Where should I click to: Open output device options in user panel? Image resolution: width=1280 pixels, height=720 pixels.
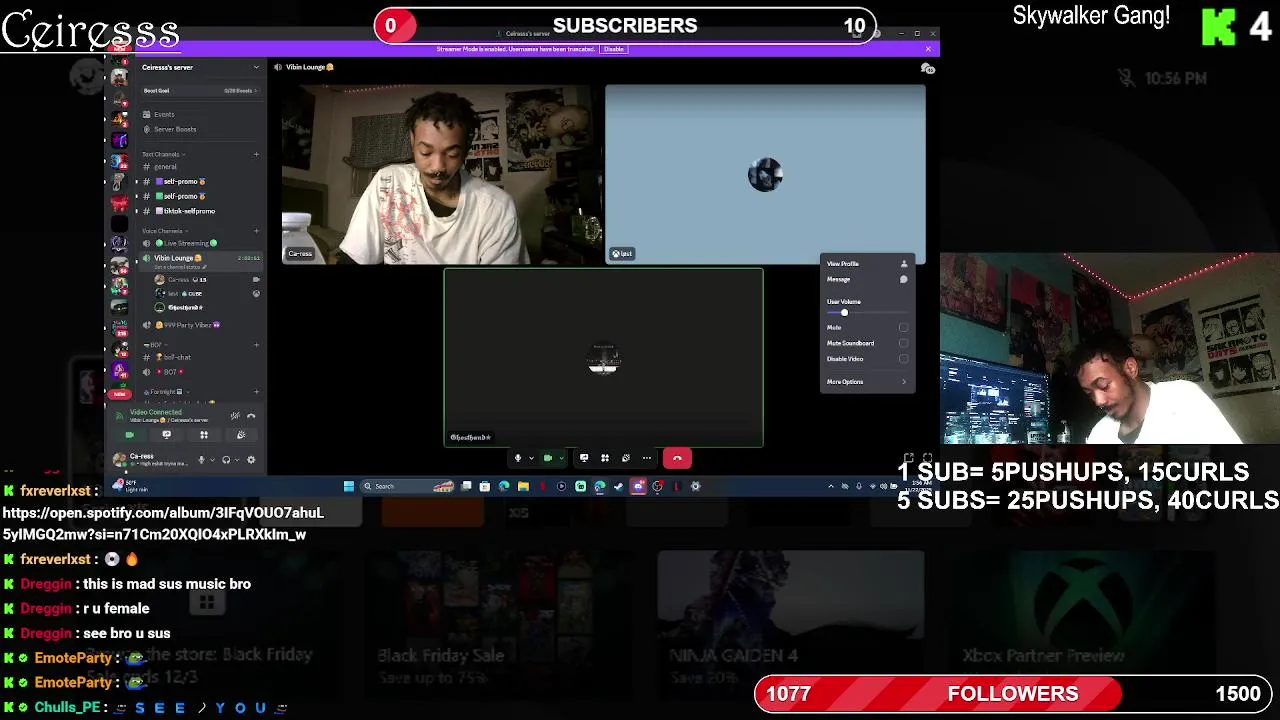point(237,460)
